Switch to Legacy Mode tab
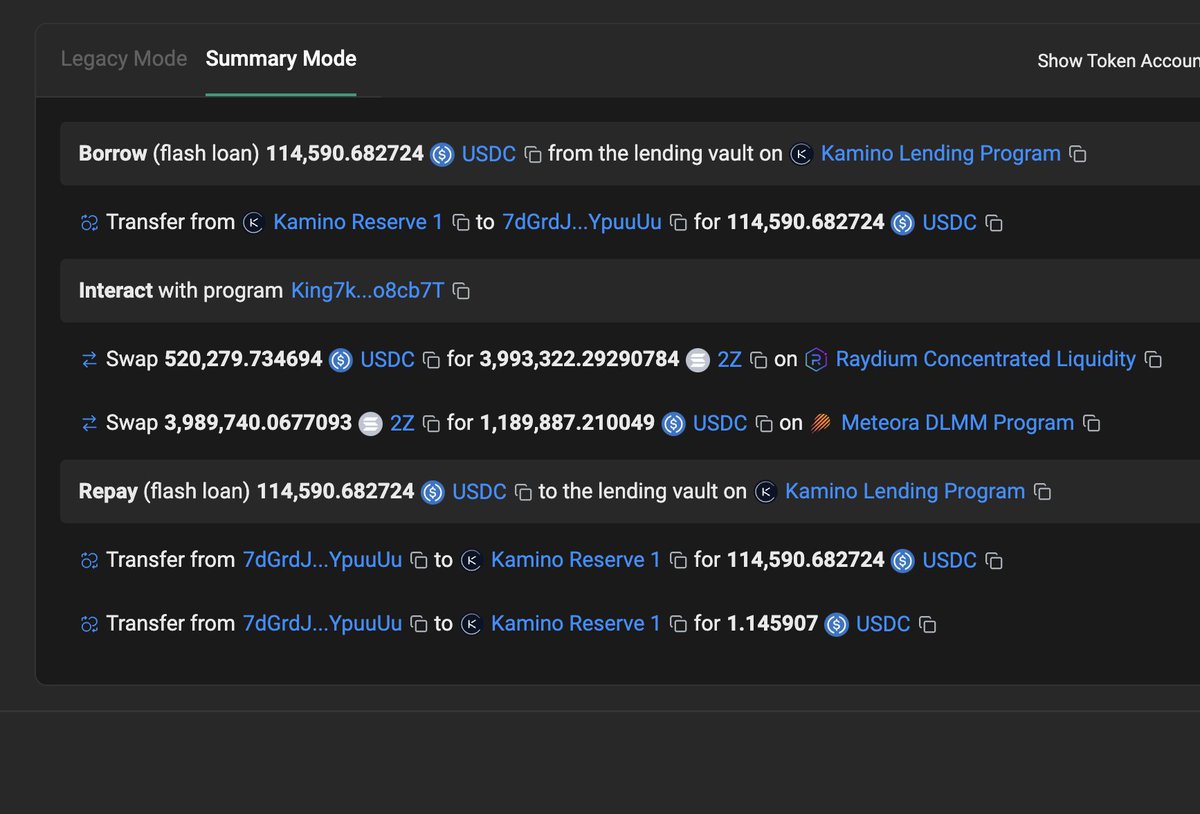 coord(124,59)
